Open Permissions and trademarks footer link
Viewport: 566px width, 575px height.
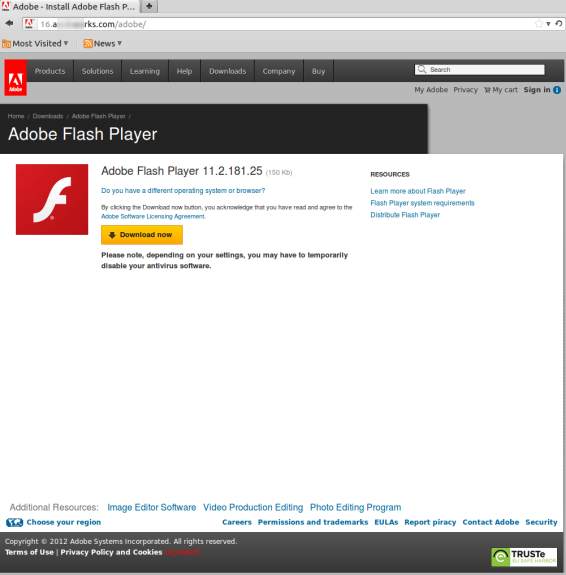(x=313, y=522)
